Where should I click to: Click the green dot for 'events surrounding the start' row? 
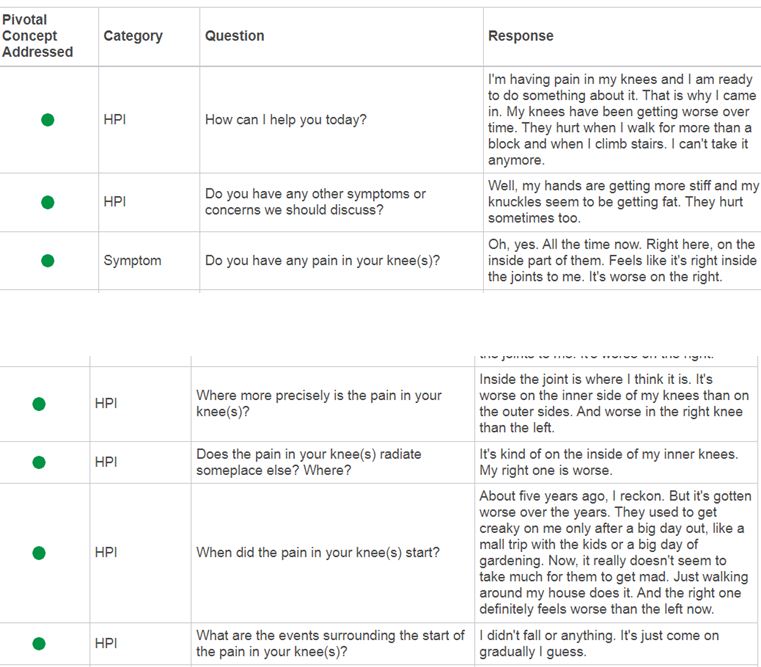click(39, 644)
